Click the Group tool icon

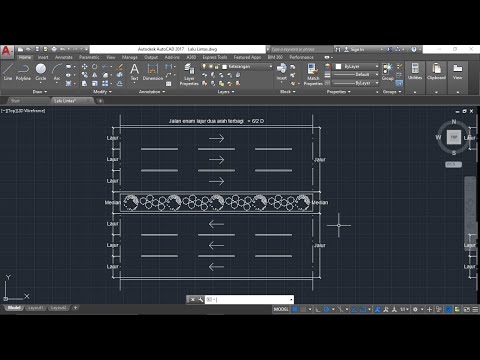(x=387, y=72)
